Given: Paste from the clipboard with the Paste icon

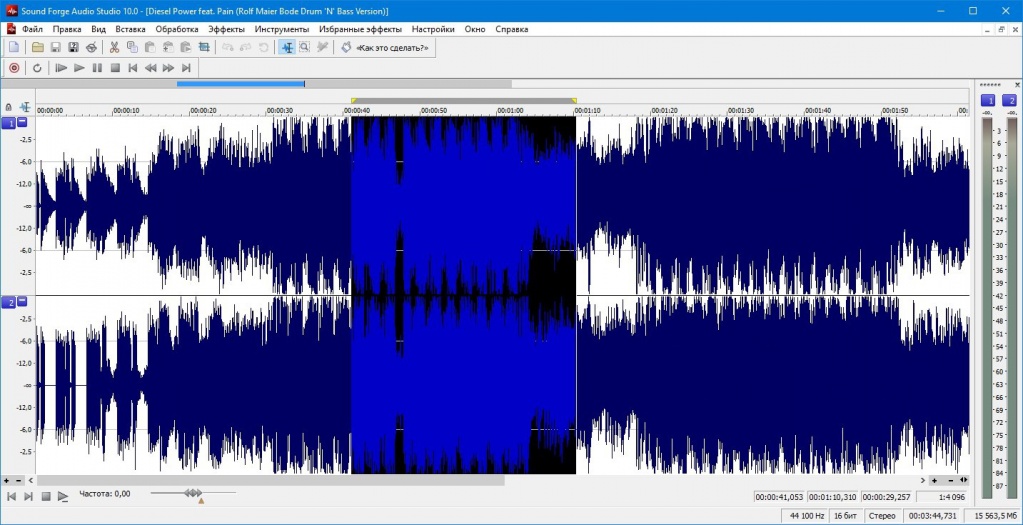Looking at the screenshot, I should (150, 47).
